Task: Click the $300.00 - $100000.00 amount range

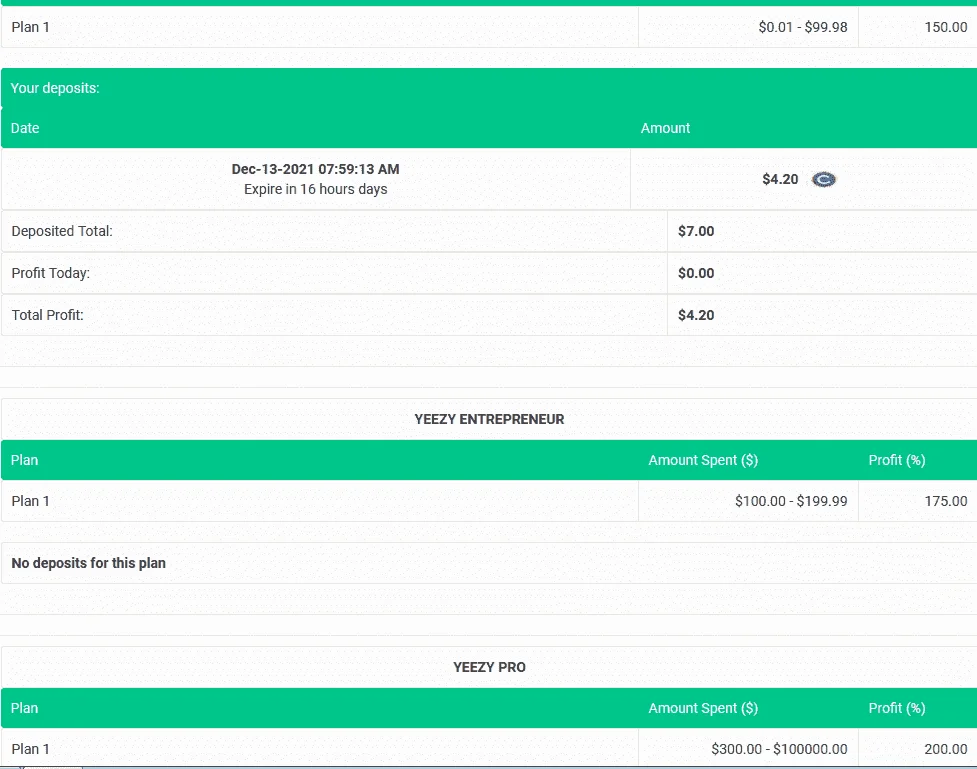Action: tap(779, 749)
